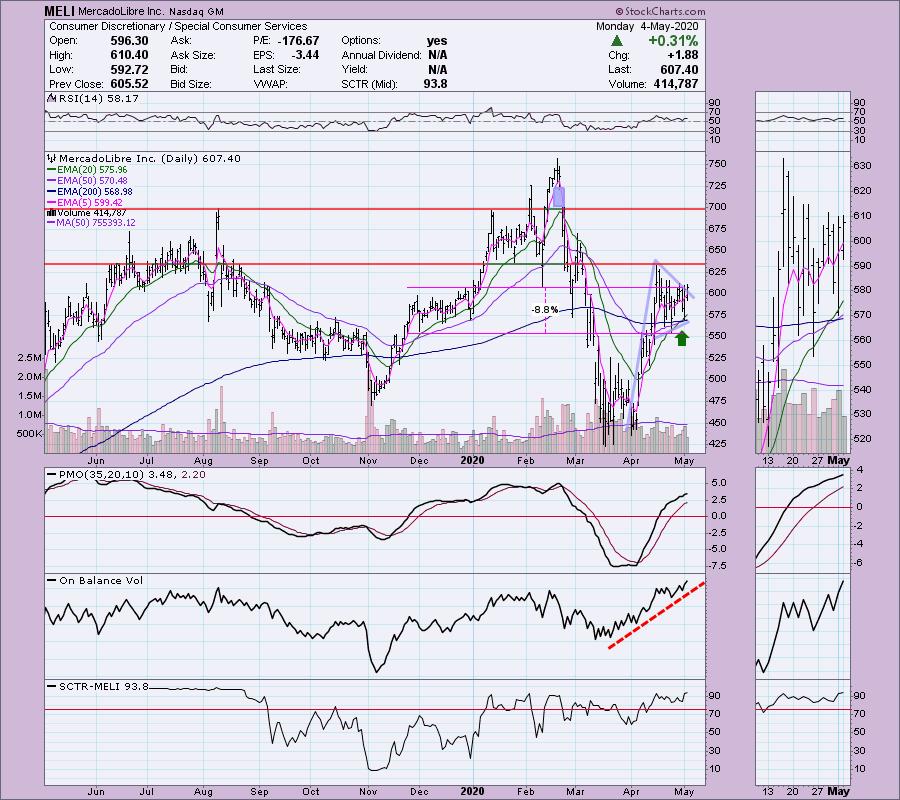Select the Last price in quote header
The width and height of the screenshot is (900, 800).
(679, 69)
